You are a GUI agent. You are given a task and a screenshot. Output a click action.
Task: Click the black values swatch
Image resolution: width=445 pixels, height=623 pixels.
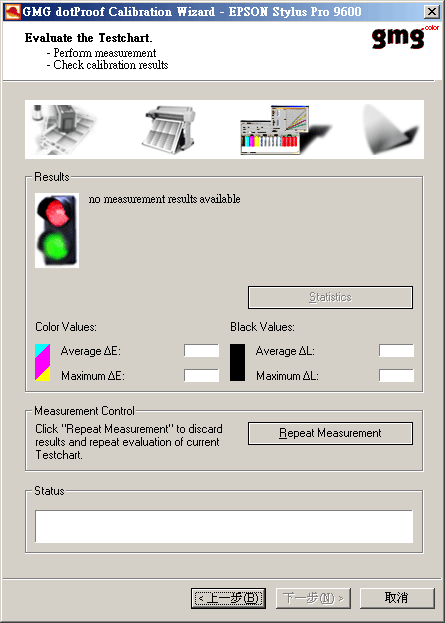click(237, 363)
